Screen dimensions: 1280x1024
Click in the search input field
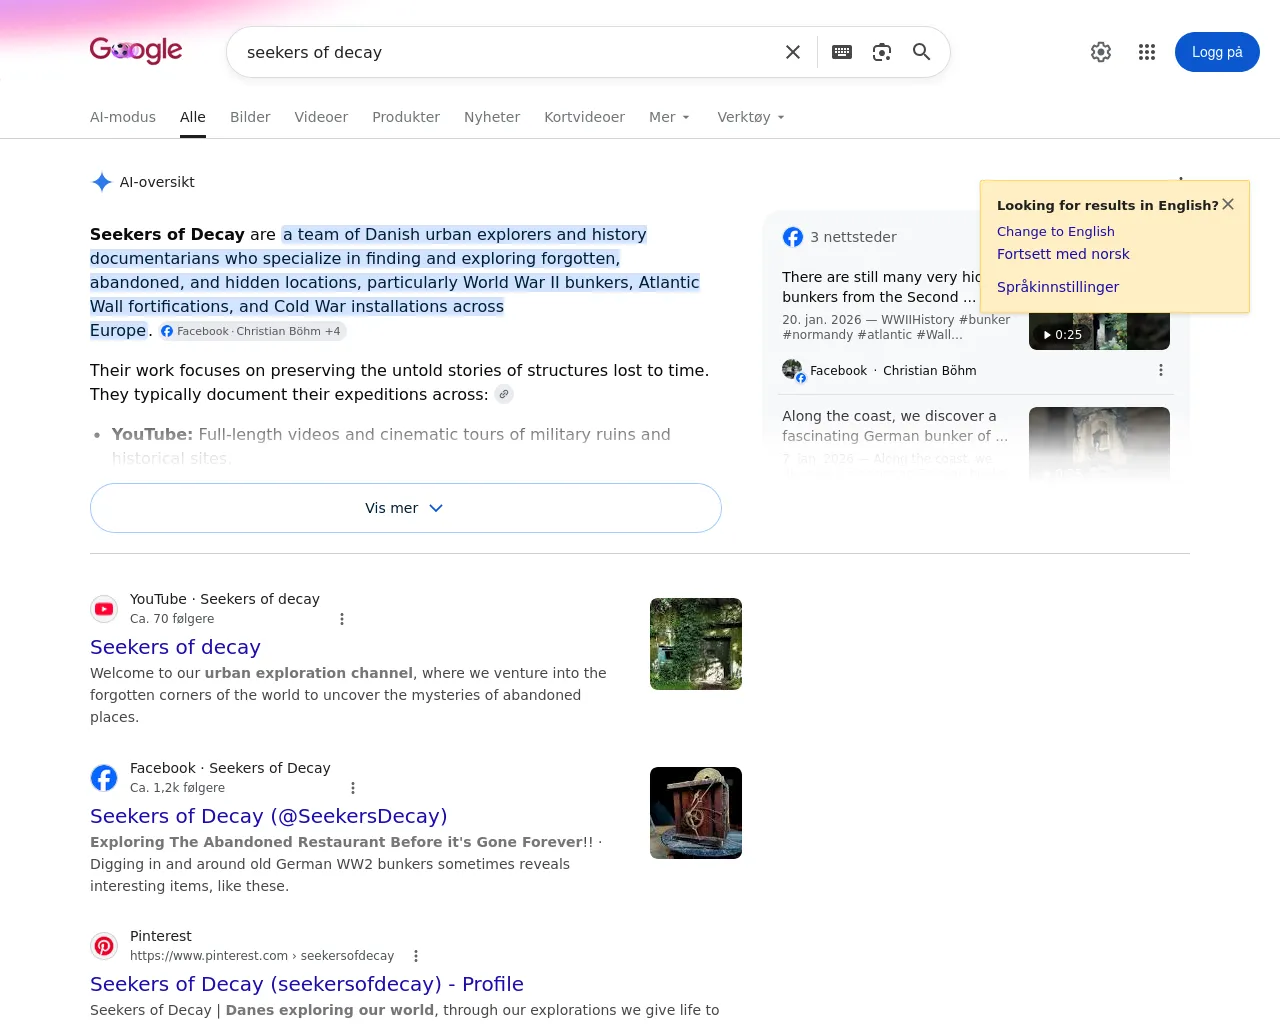point(505,52)
